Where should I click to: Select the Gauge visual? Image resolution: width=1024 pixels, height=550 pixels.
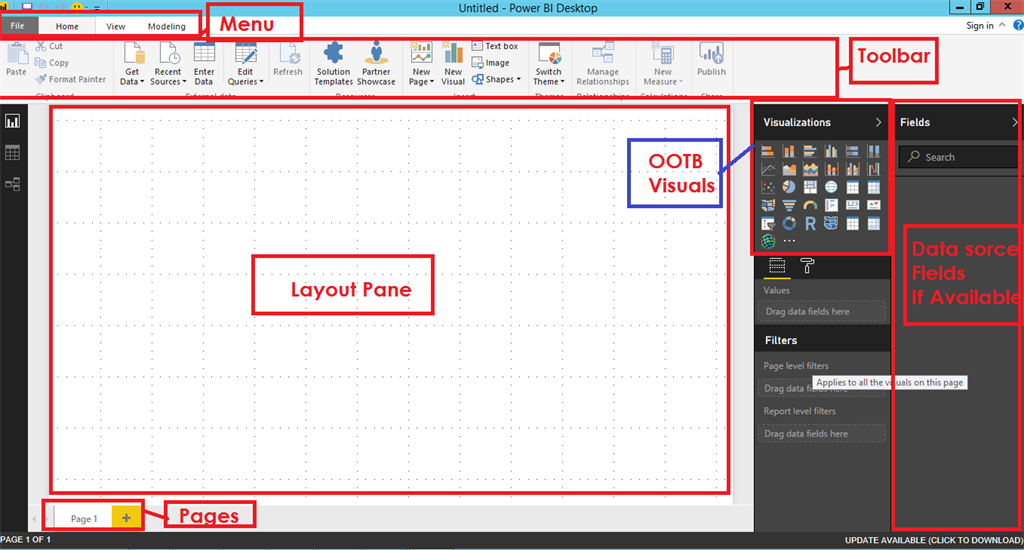click(x=810, y=206)
